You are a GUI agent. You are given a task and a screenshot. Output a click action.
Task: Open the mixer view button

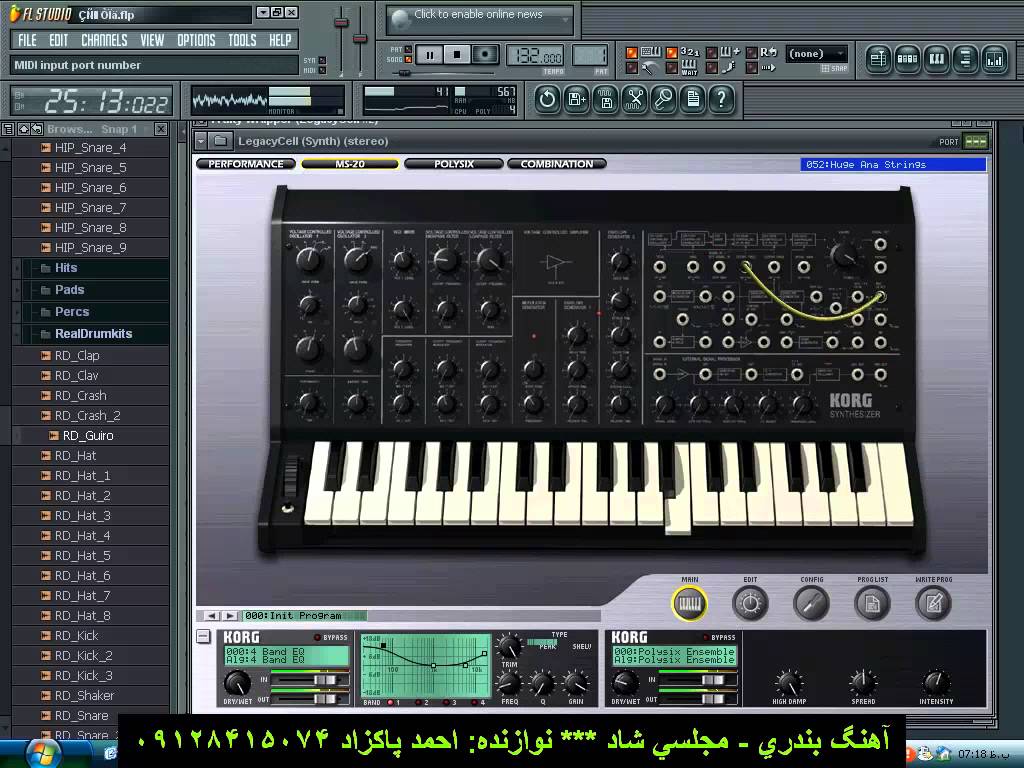click(993, 59)
